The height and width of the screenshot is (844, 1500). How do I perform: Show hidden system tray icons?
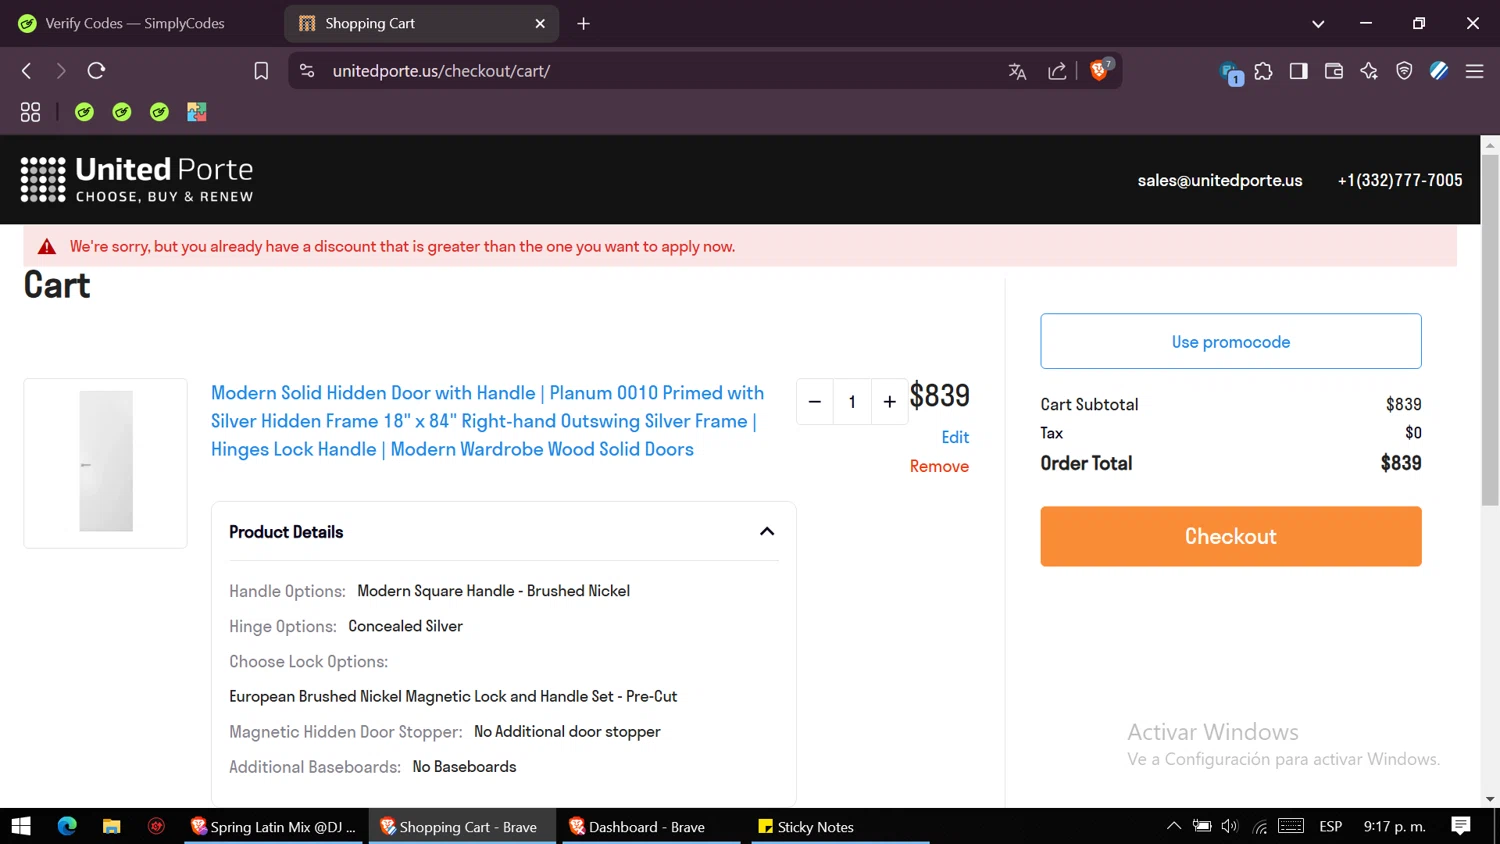[1174, 826]
